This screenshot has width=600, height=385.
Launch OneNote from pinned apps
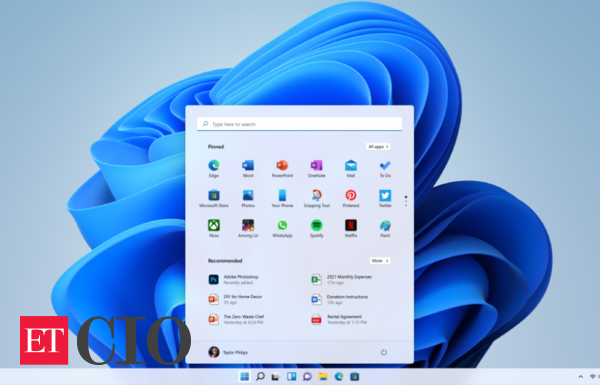pos(316,168)
